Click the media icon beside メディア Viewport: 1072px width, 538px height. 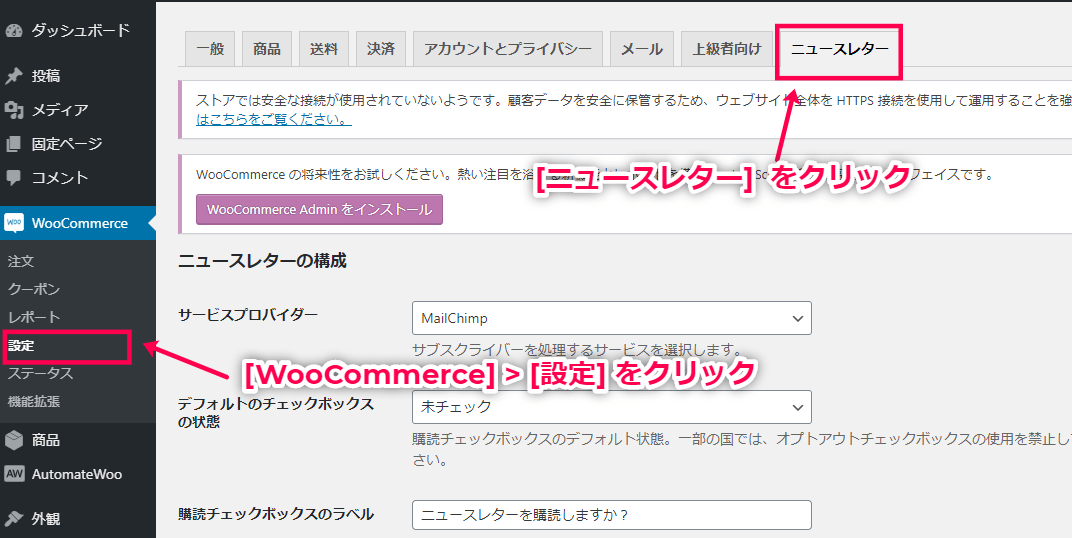(14, 109)
